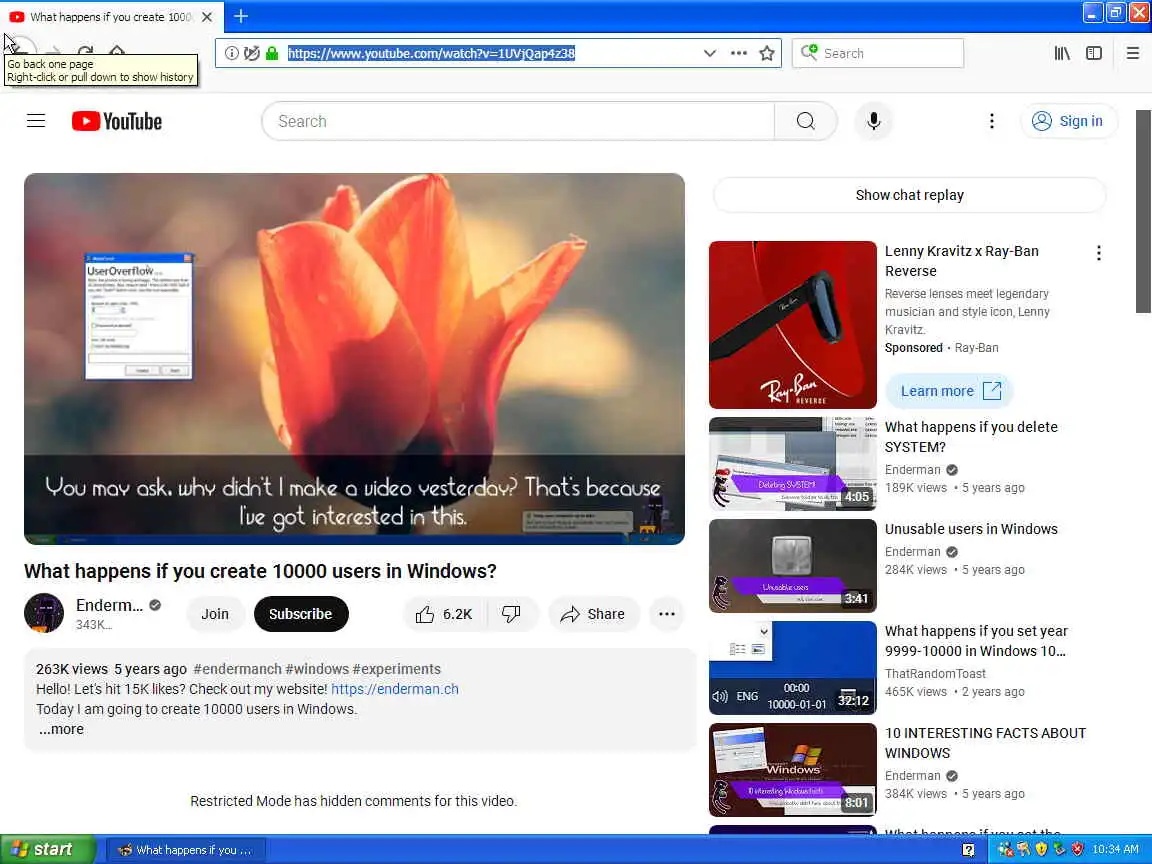Go to Firefox home page
The width and height of the screenshot is (1152, 864).
tap(117, 50)
